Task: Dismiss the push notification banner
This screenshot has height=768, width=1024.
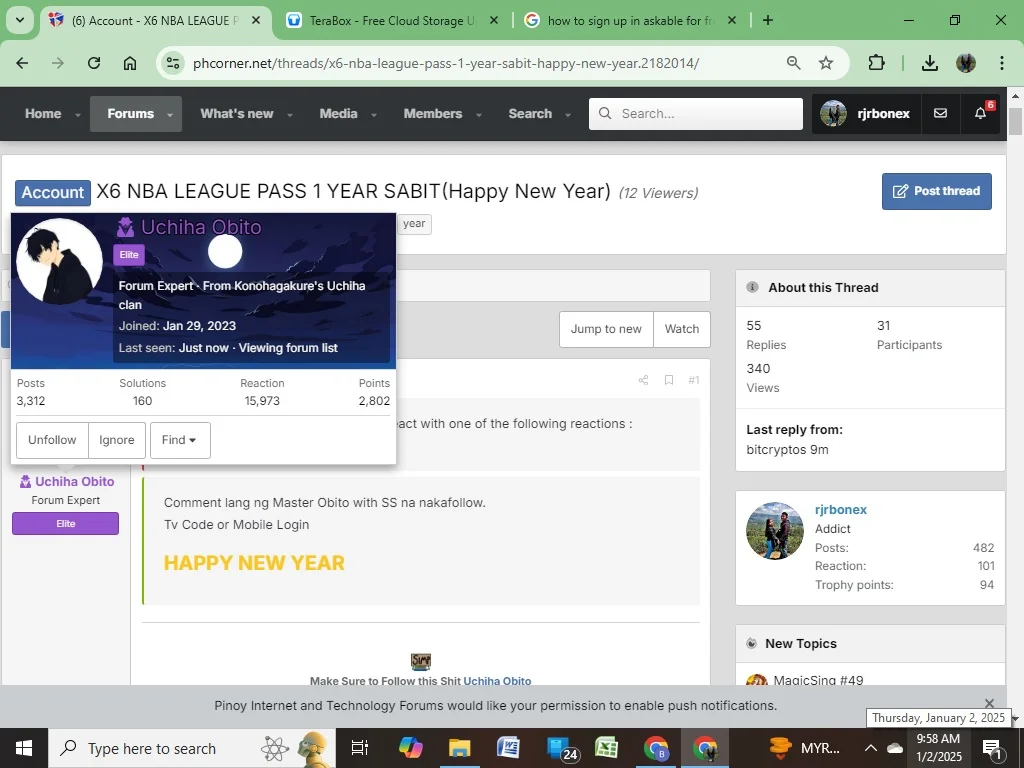Action: pos(989,703)
